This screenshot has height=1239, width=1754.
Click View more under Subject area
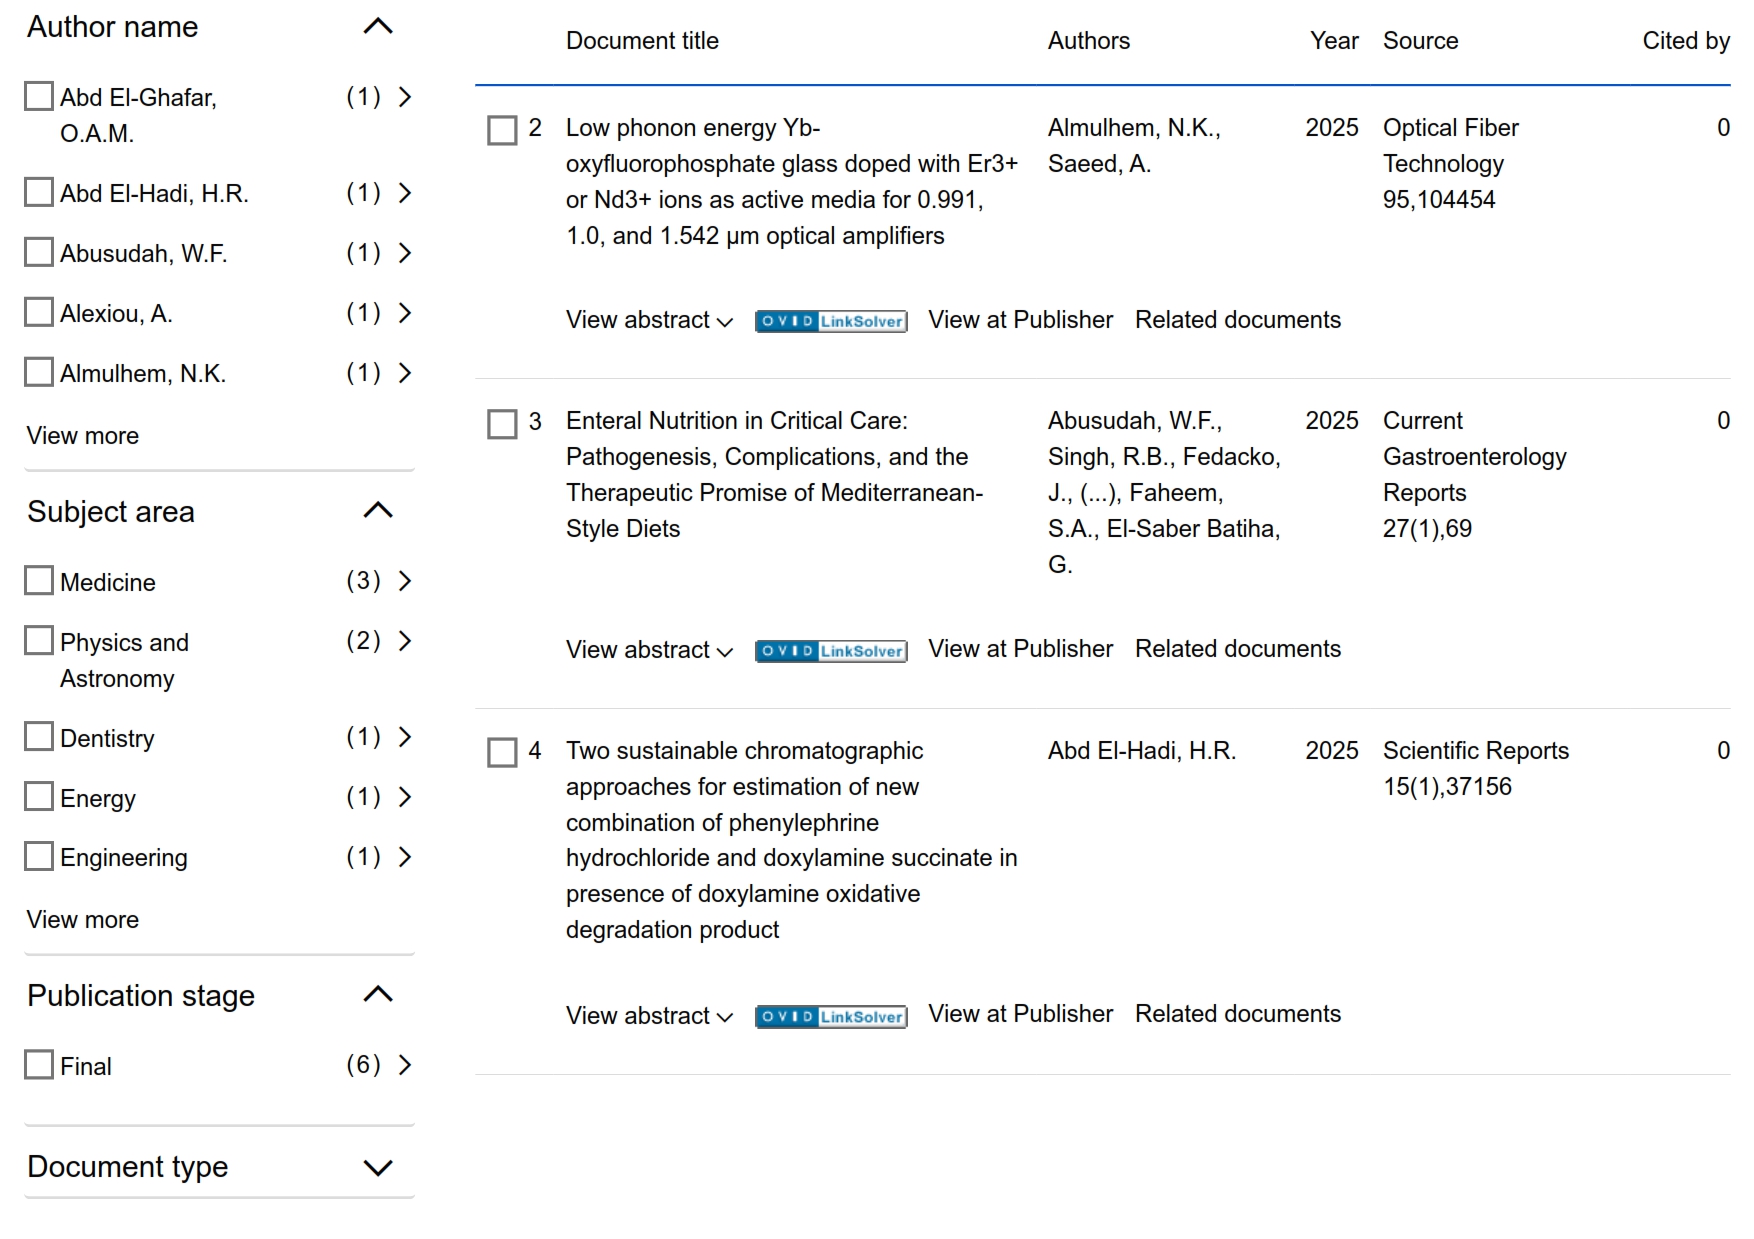coord(83,920)
